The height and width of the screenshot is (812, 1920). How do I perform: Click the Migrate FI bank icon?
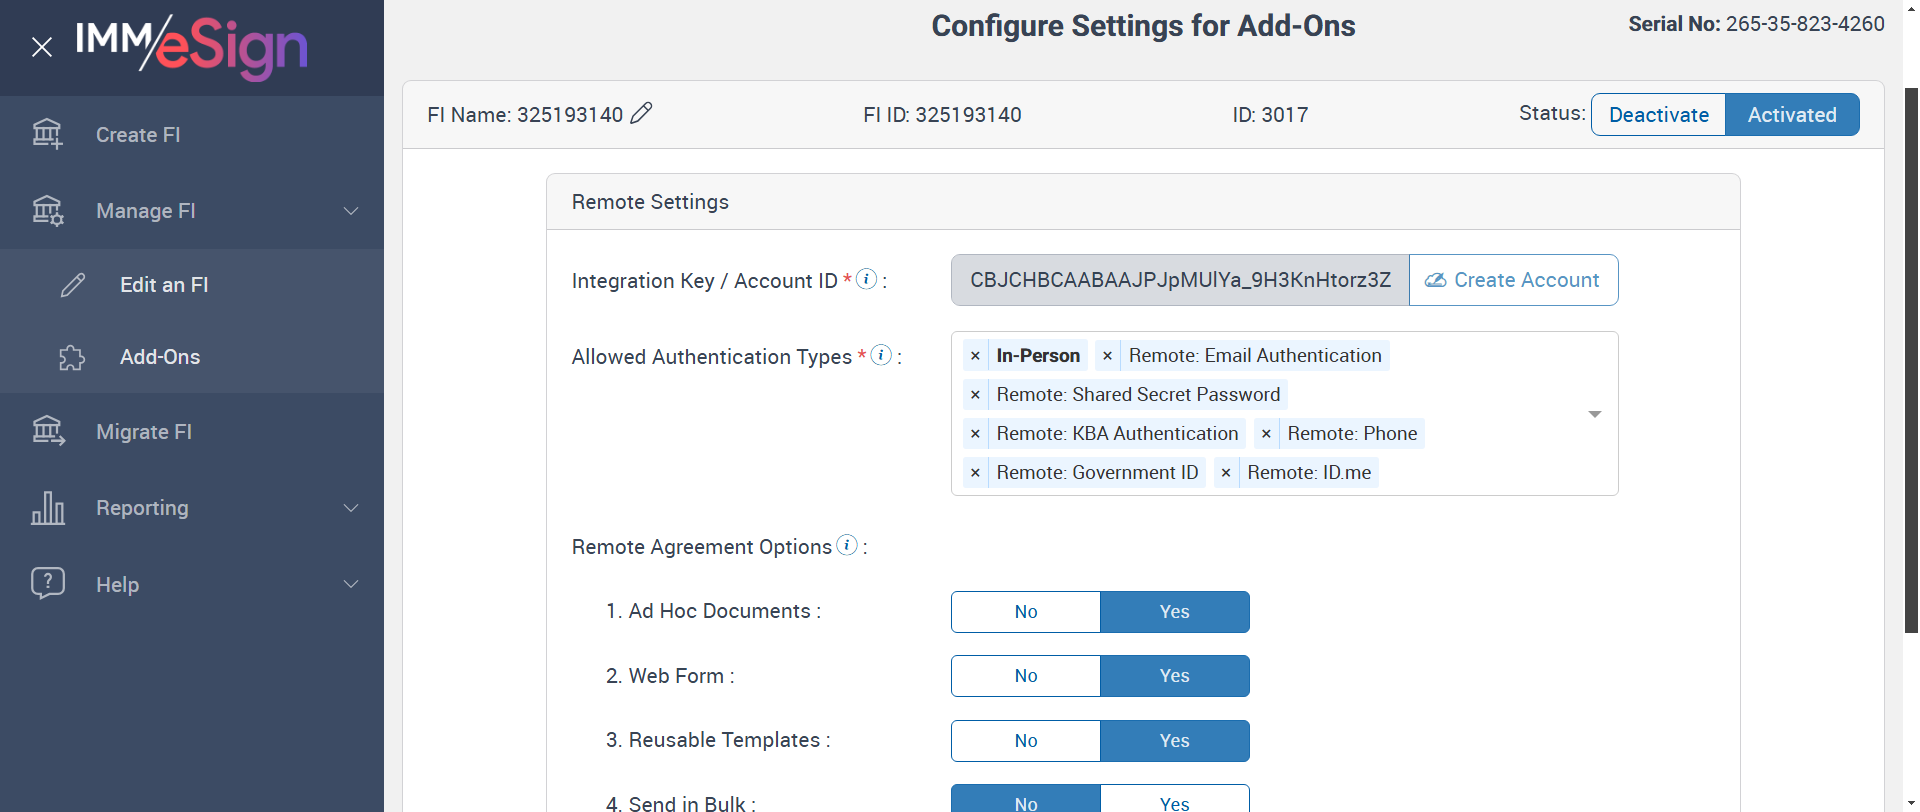pyautogui.click(x=47, y=431)
